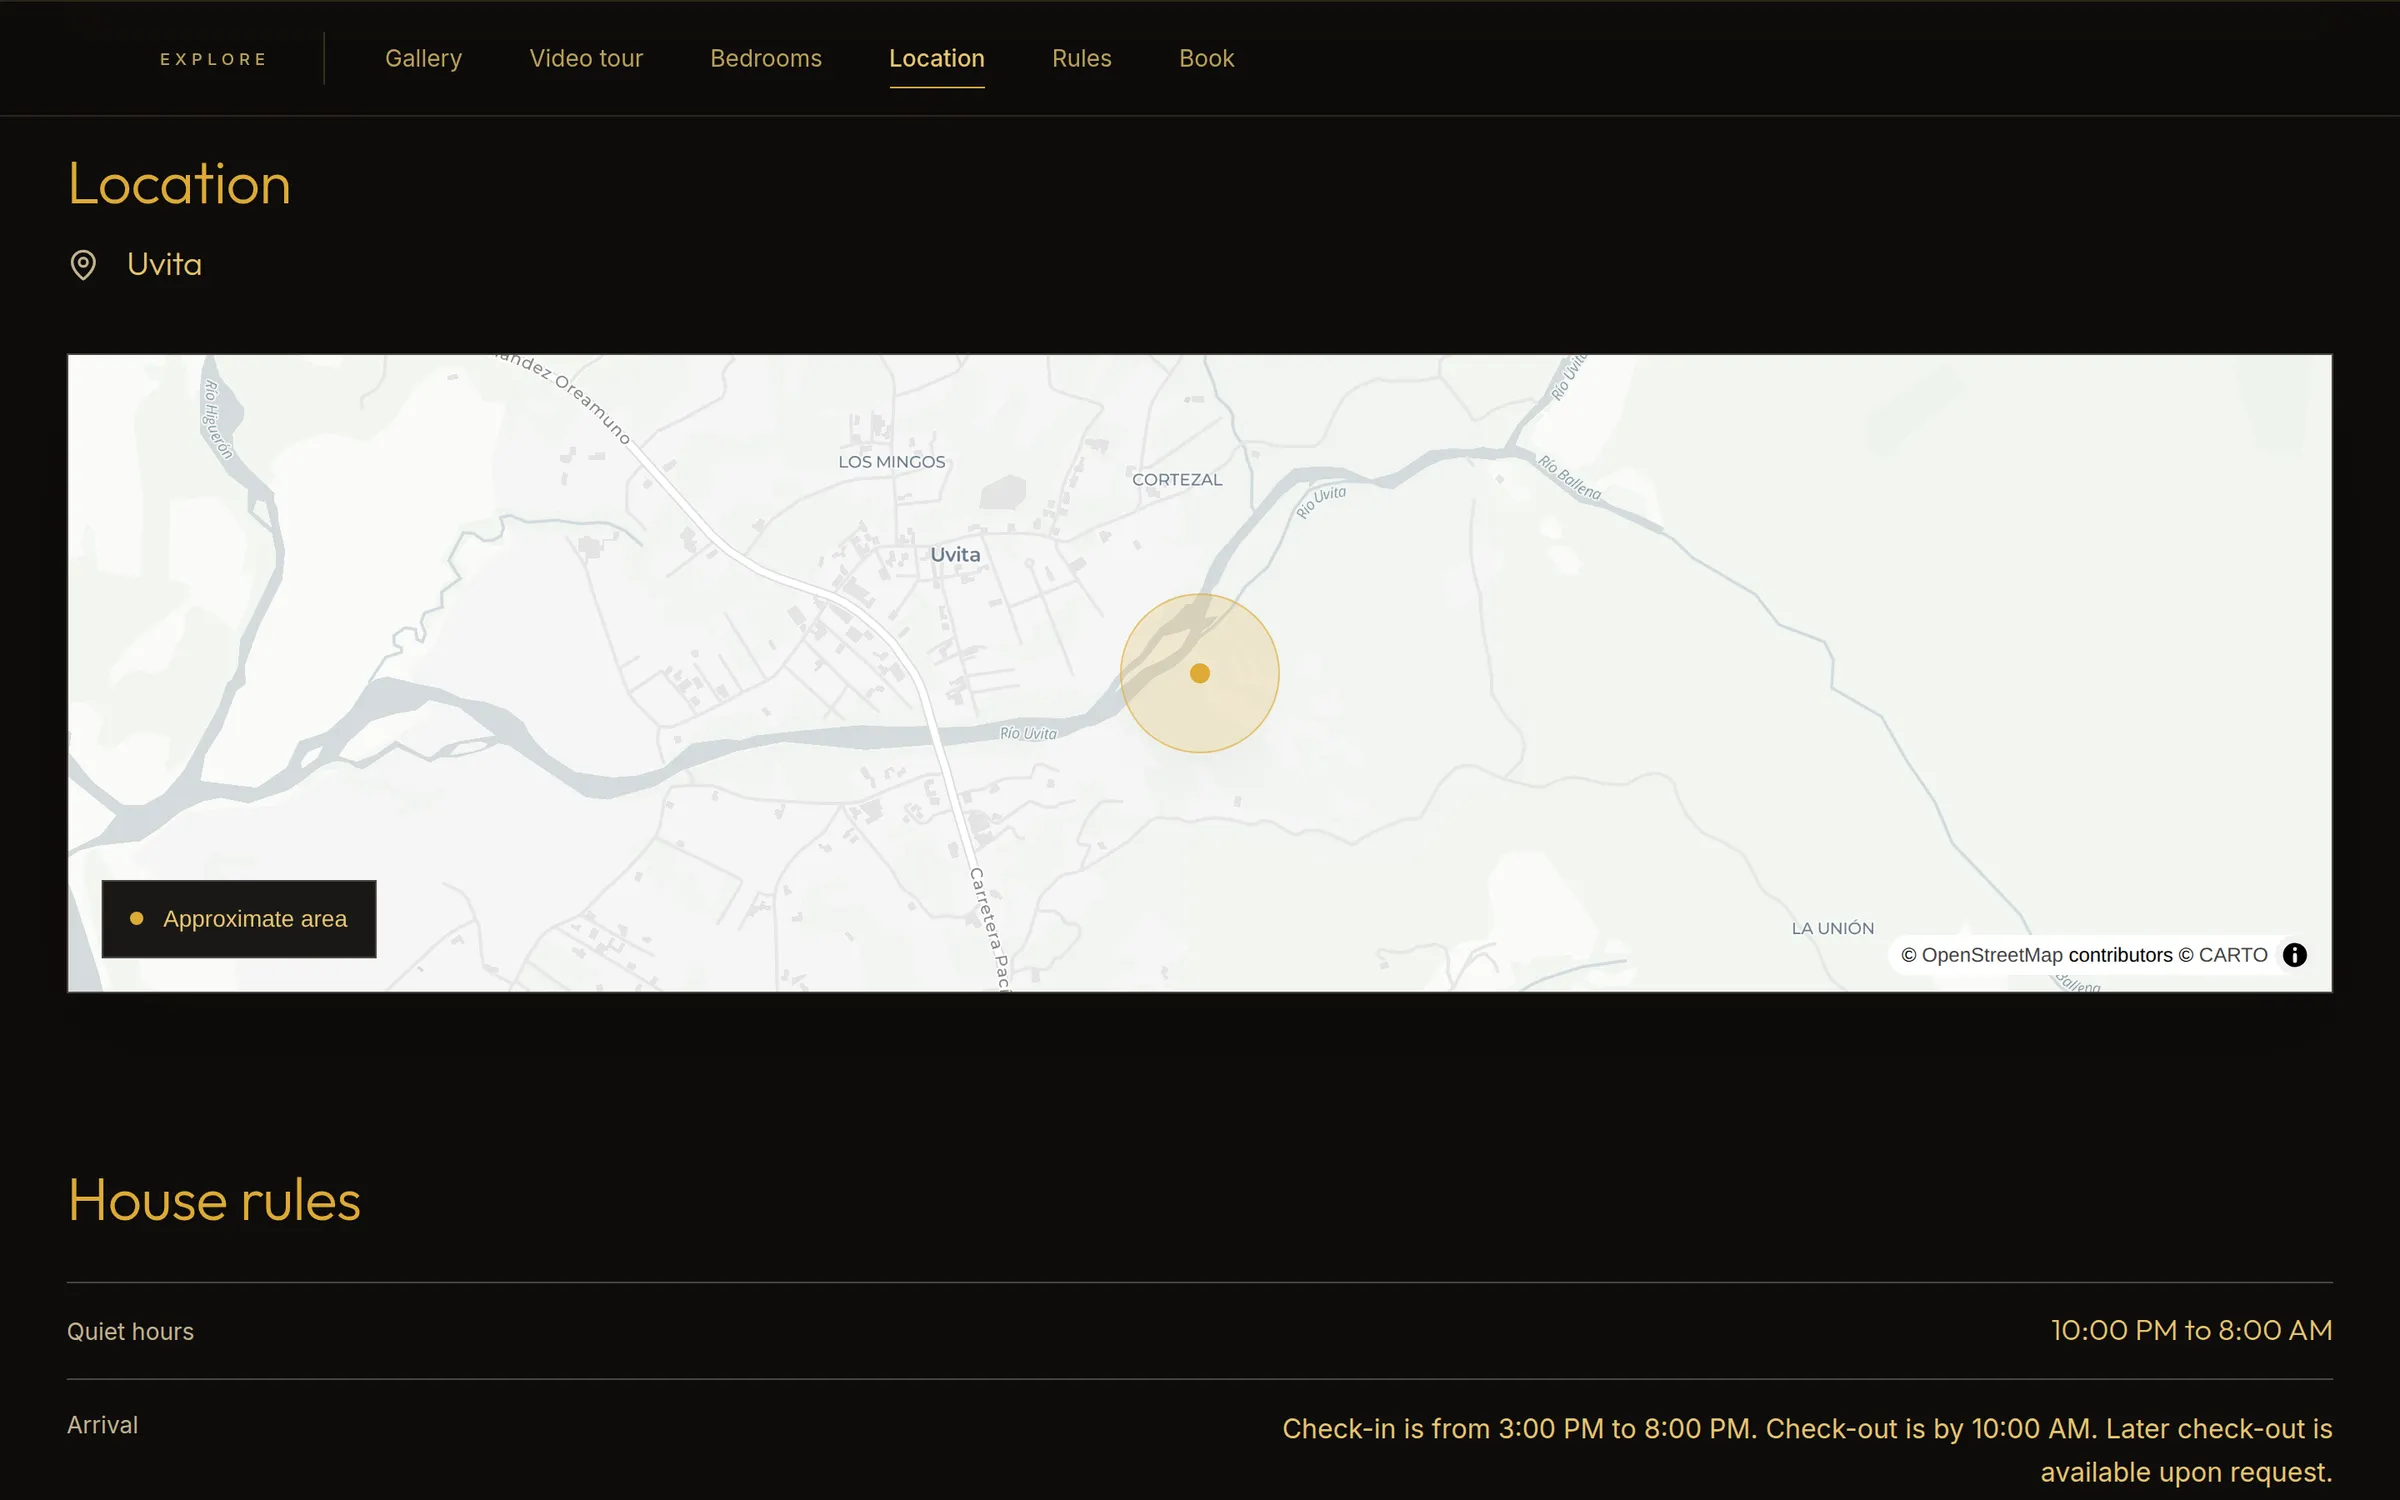Image resolution: width=2400 pixels, height=1500 pixels.
Task: Click the Uvita location name under the heading
Action: tap(164, 265)
